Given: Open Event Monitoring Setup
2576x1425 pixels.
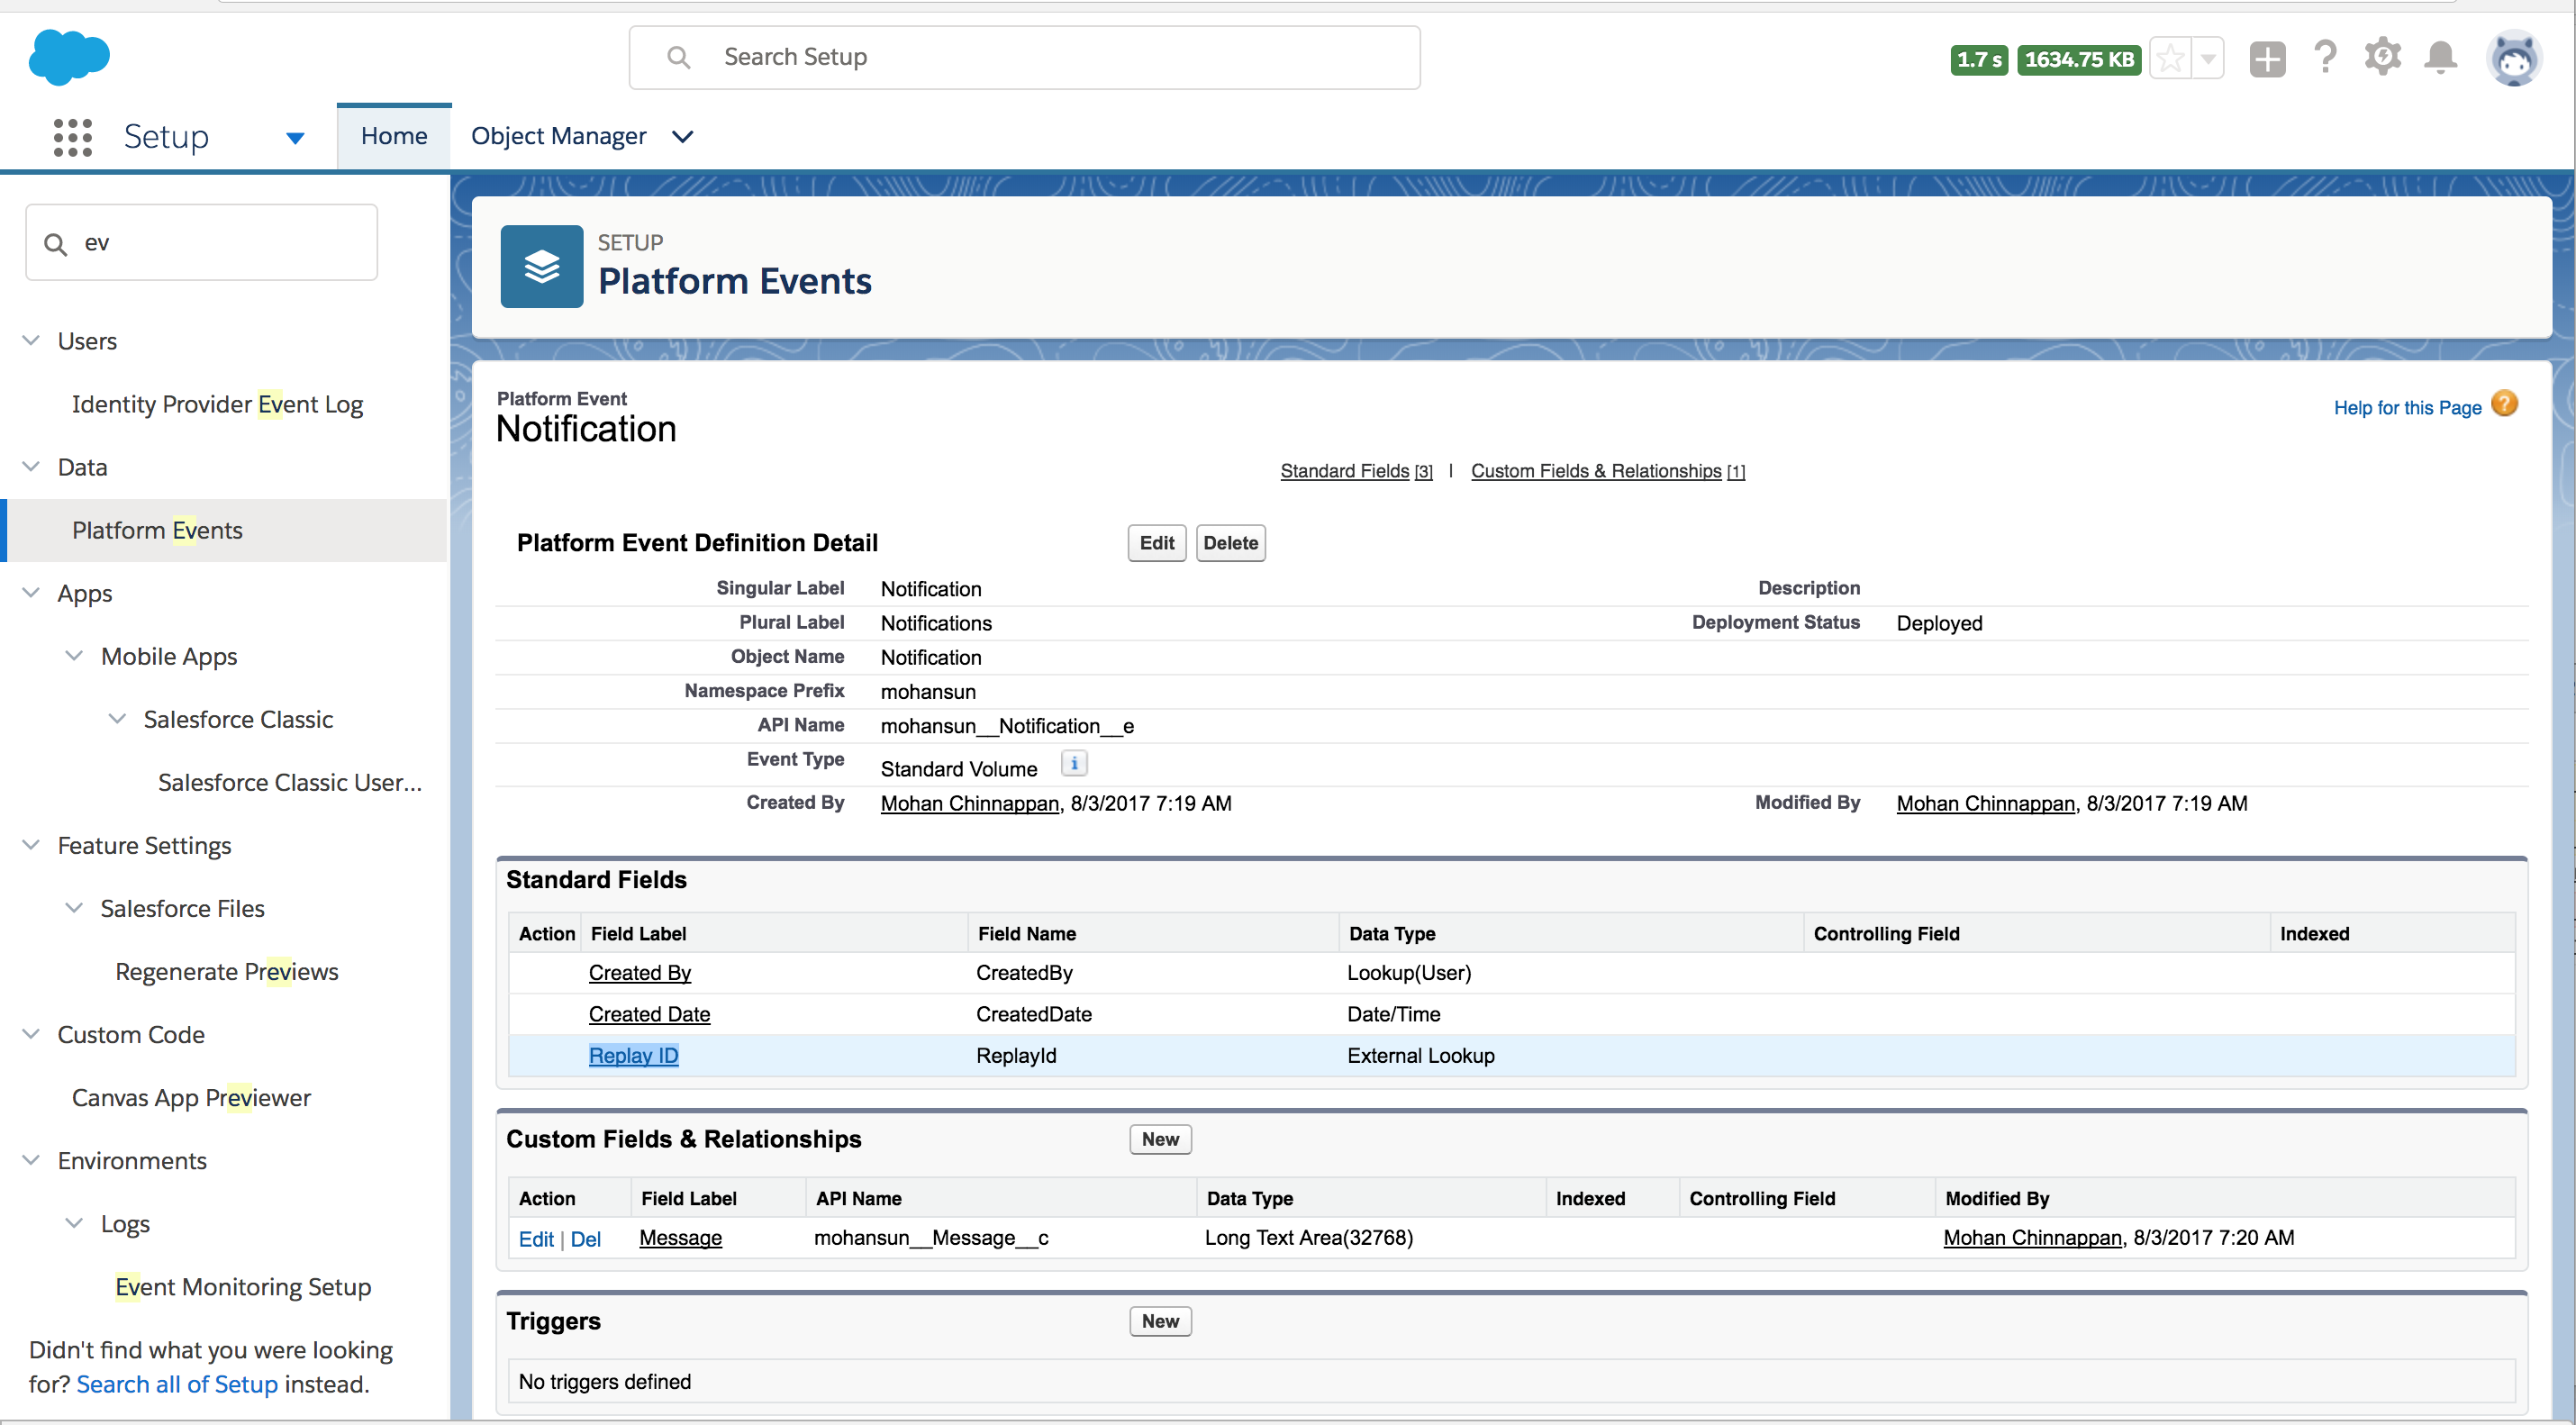Looking at the screenshot, I should pos(243,1286).
